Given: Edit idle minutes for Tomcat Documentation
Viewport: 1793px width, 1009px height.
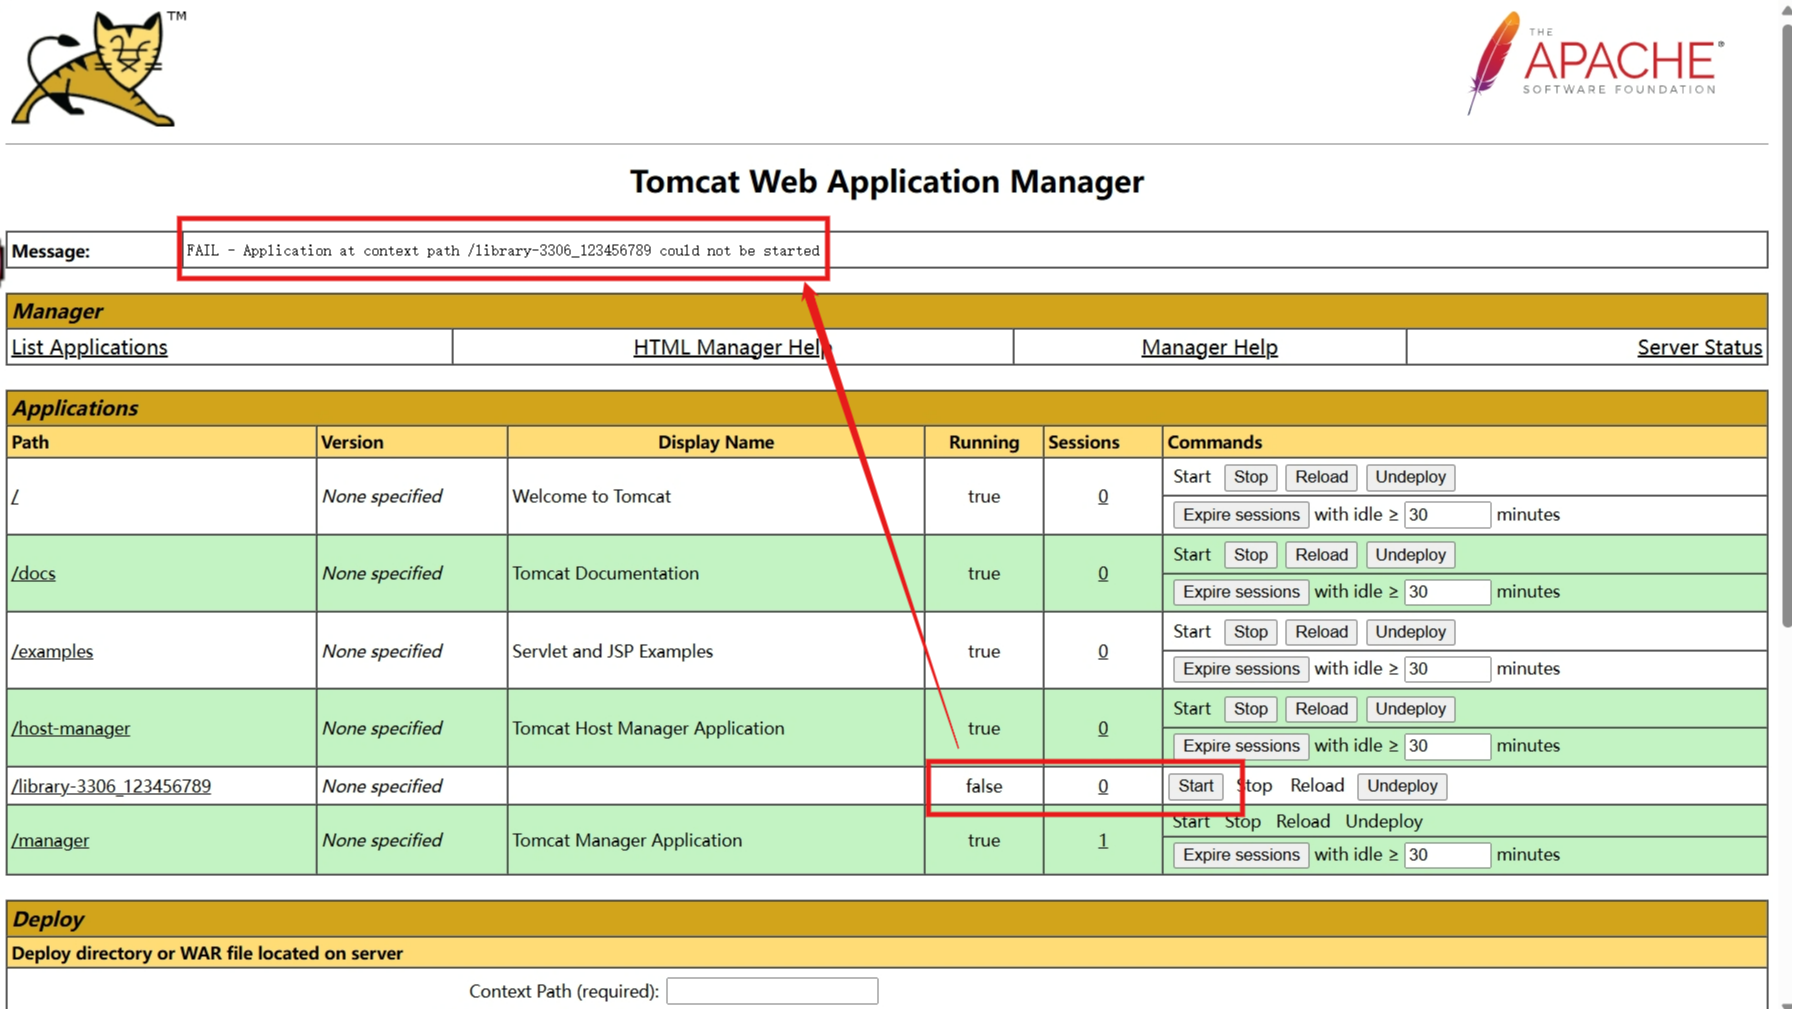Looking at the screenshot, I should [x=1447, y=592].
